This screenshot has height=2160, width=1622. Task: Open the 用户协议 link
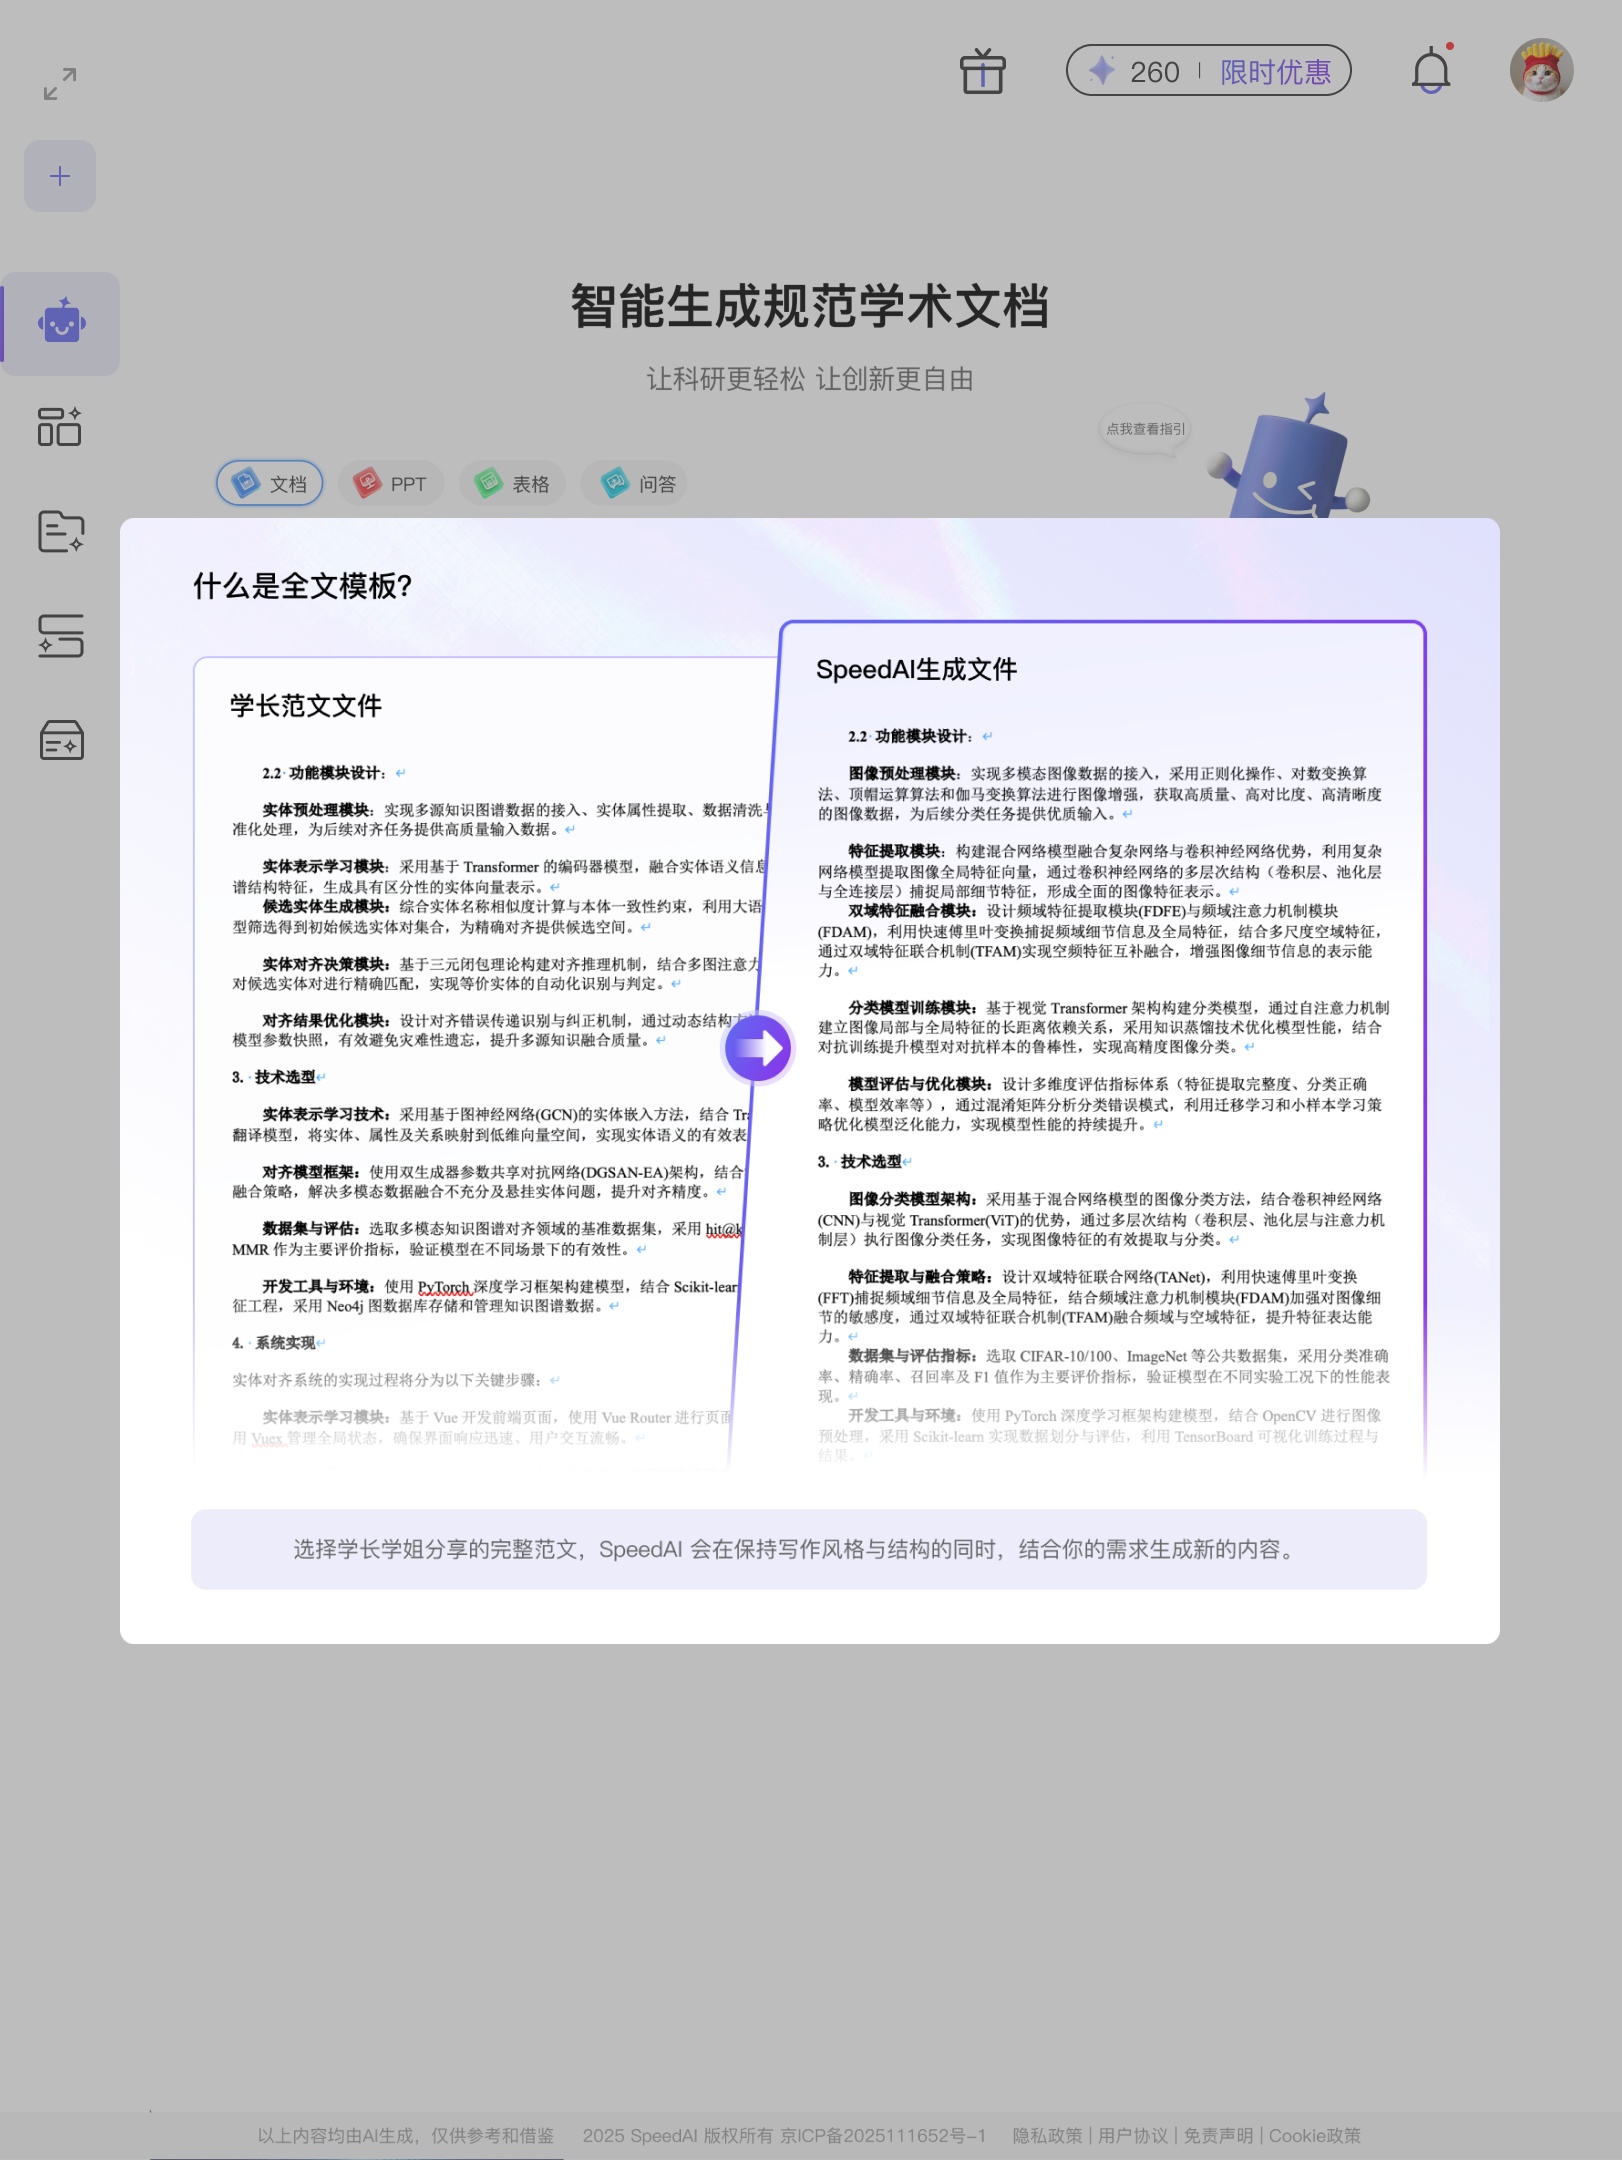coord(1132,2135)
